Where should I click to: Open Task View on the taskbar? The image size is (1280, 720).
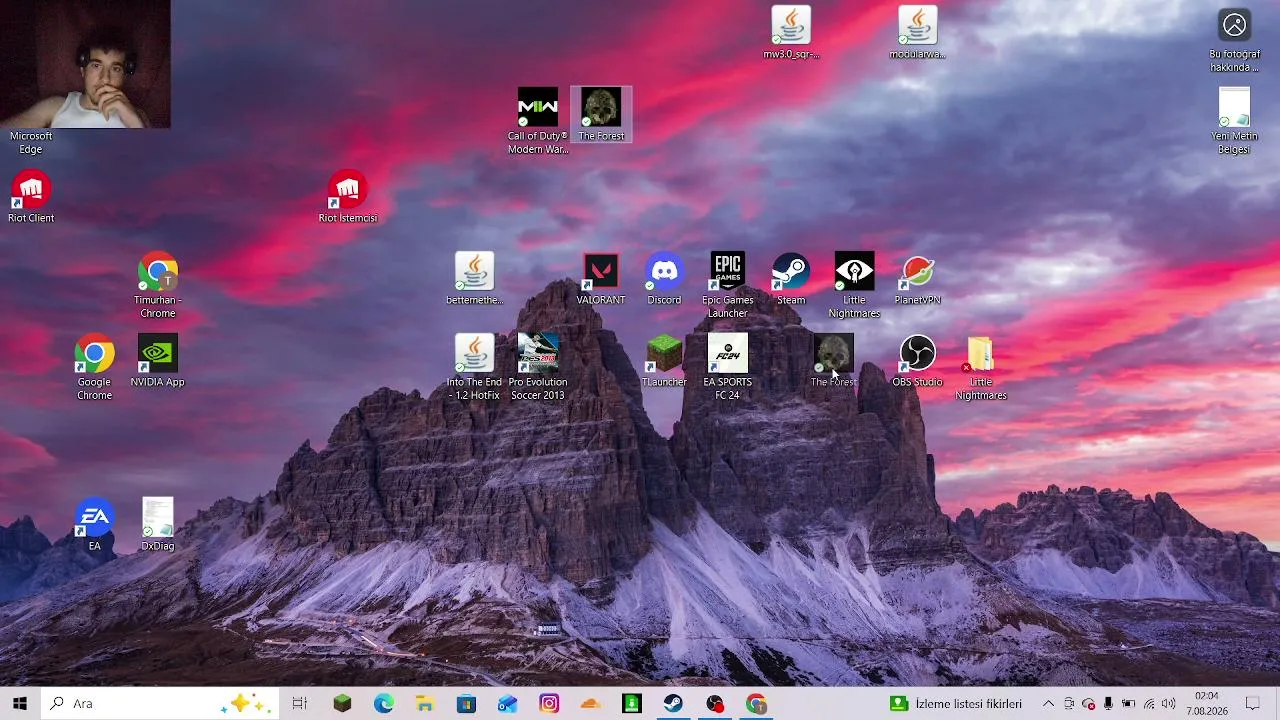coord(299,704)
